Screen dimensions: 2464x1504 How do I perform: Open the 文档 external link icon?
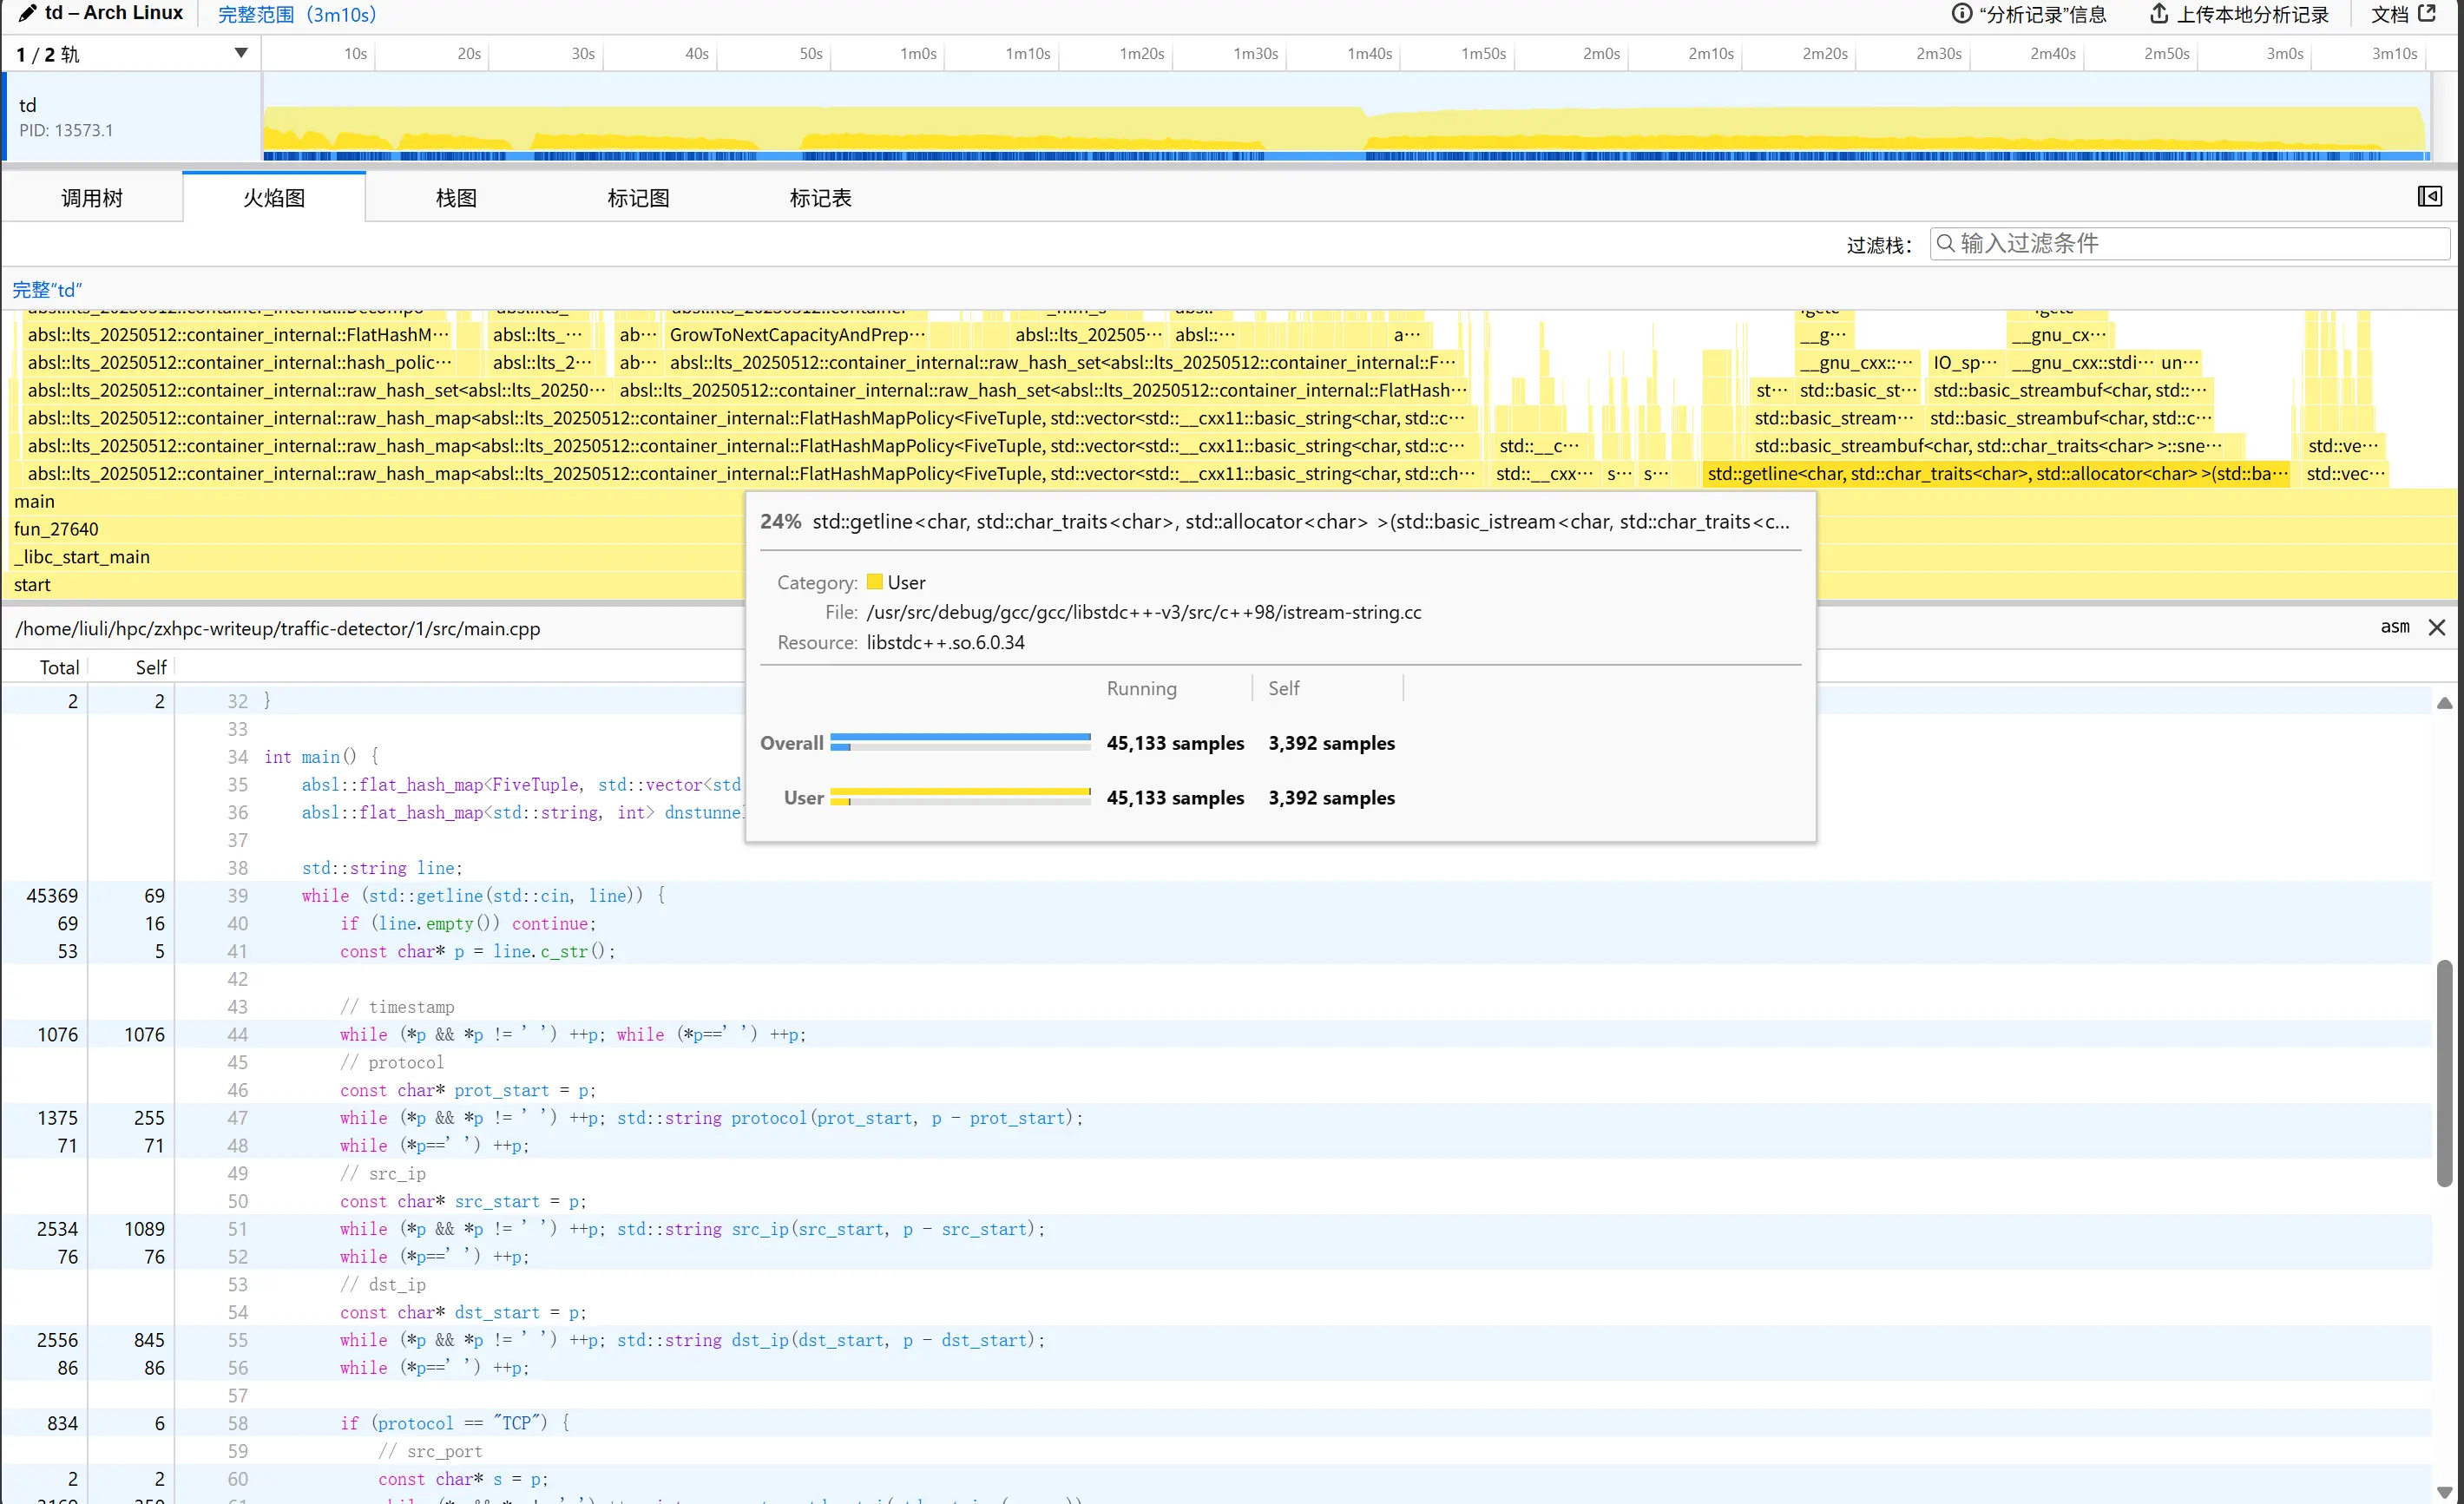(2428, 14)
